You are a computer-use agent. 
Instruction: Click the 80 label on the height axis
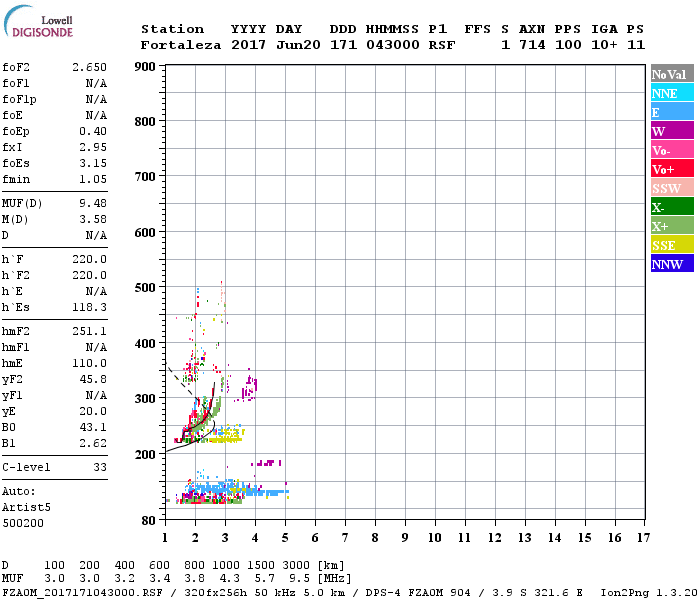[148, 521]
